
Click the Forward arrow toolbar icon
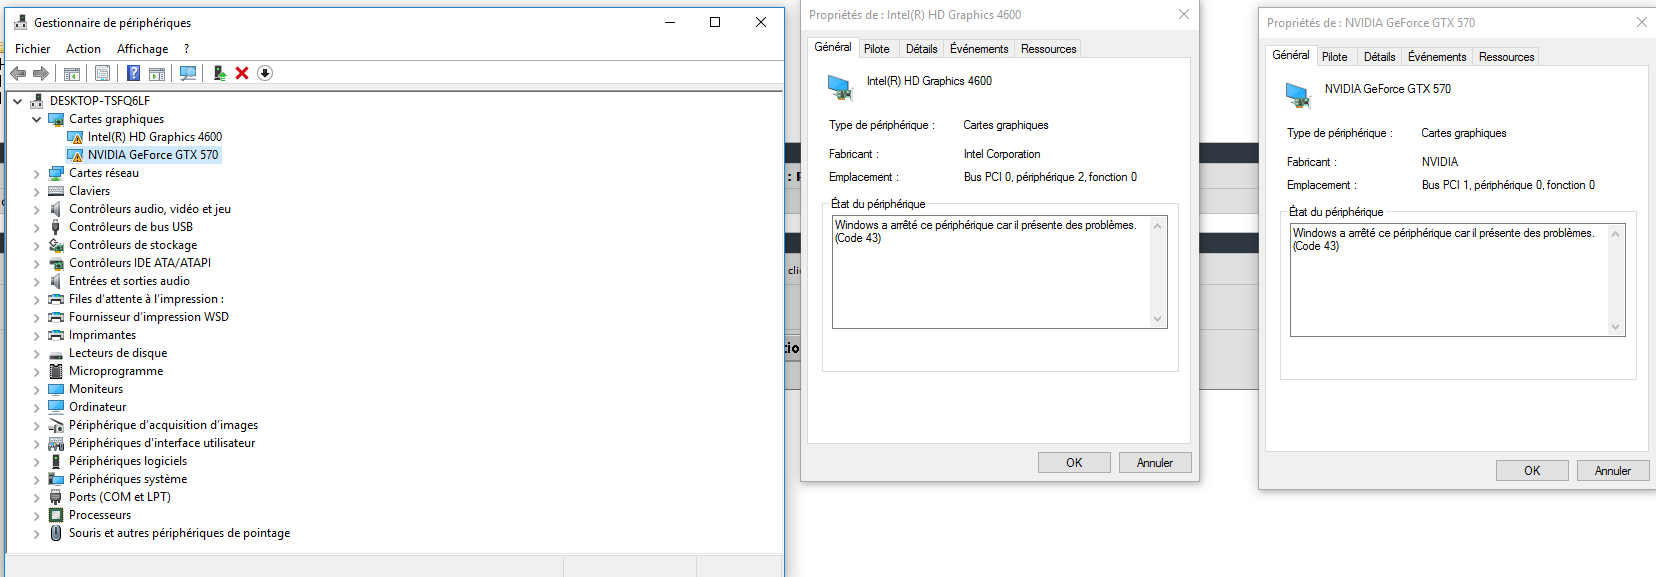point(41,73)
